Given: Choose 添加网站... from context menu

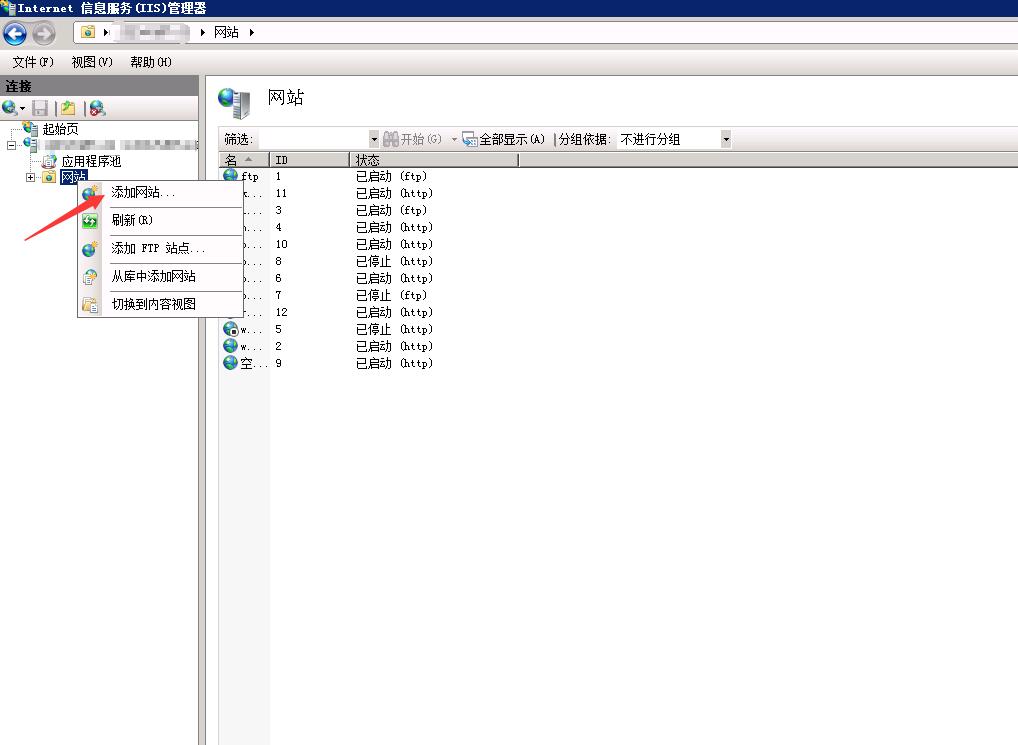Looking at the screenshot, I should click(160, 192).
